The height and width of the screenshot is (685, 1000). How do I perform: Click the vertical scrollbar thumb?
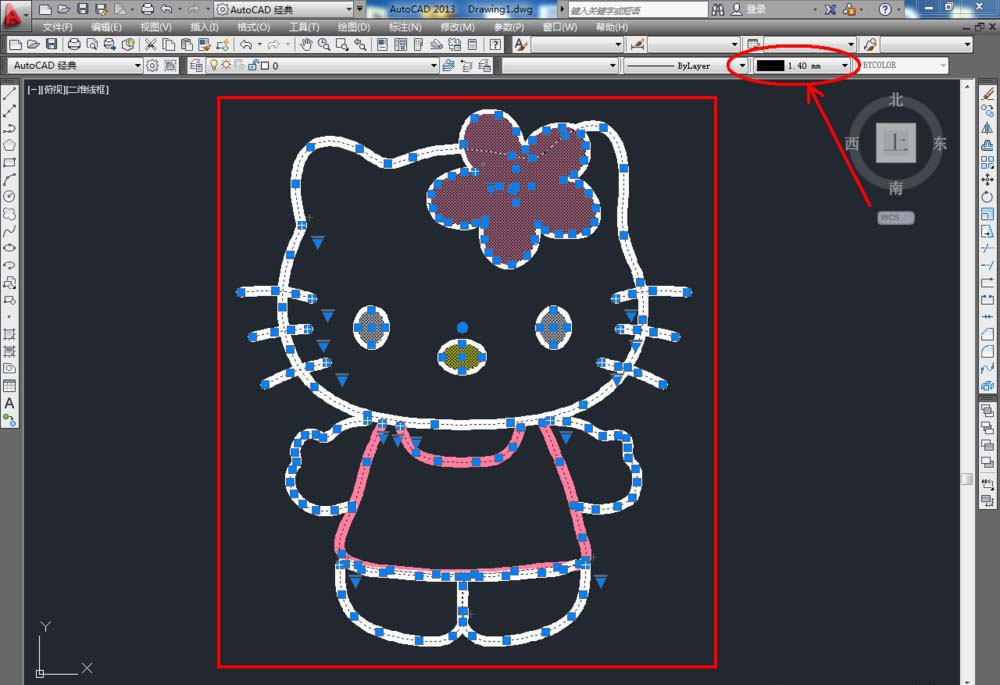pyautogui.click(x=967, y=478)
